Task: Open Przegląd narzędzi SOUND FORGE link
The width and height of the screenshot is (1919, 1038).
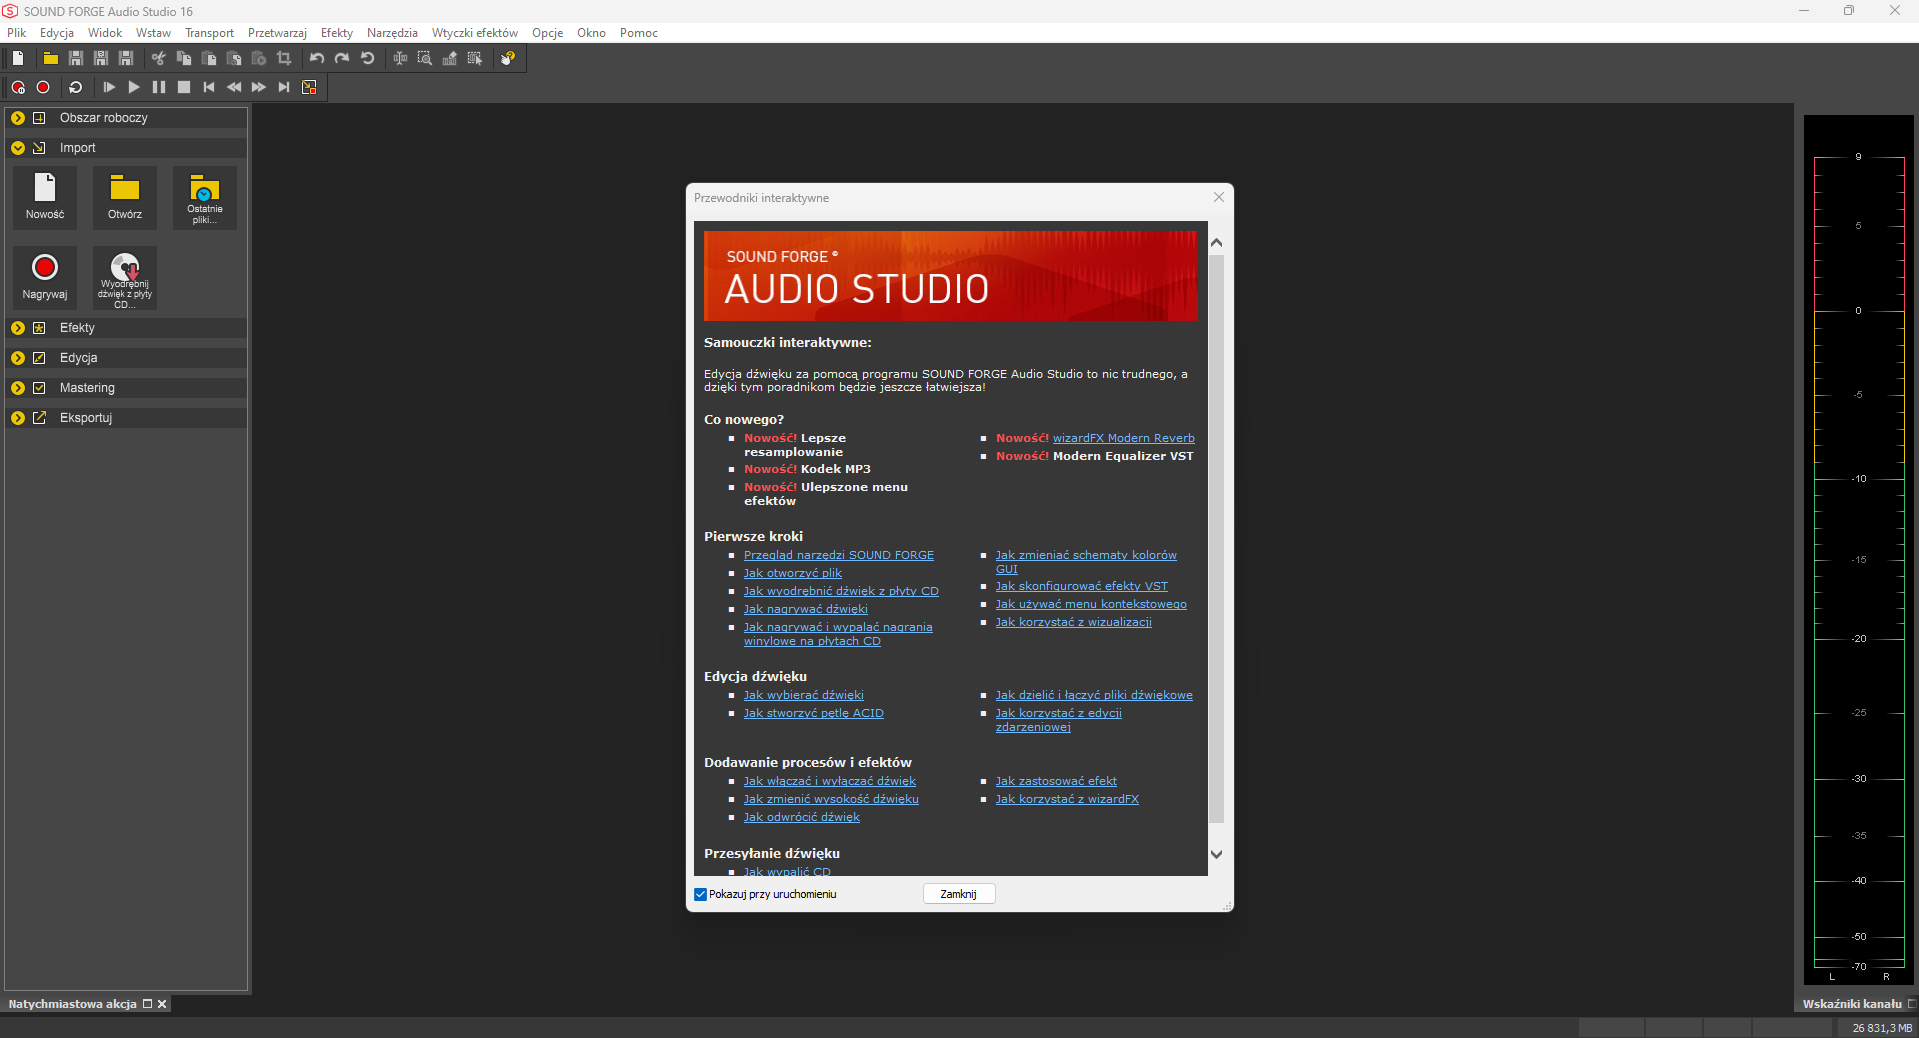Action: click(x=838, y=555)
